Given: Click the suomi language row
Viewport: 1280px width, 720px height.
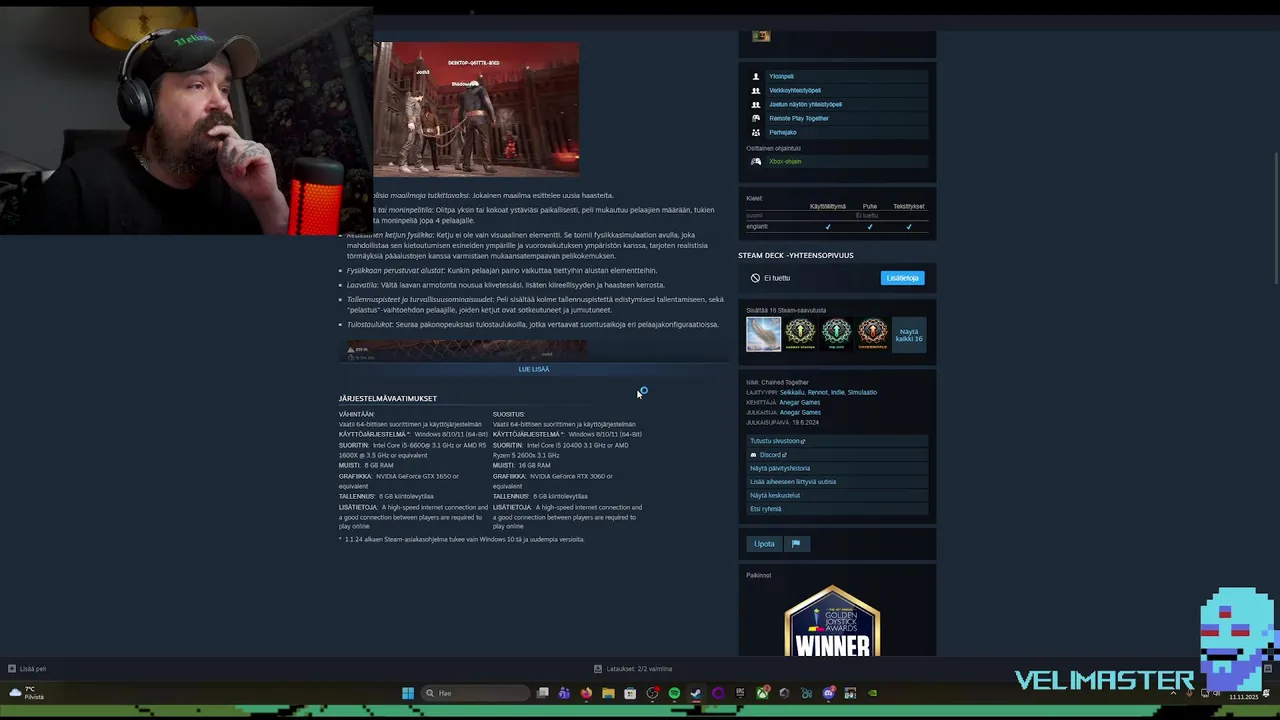Looking at the screenshot, I should [x=836, y=216].
